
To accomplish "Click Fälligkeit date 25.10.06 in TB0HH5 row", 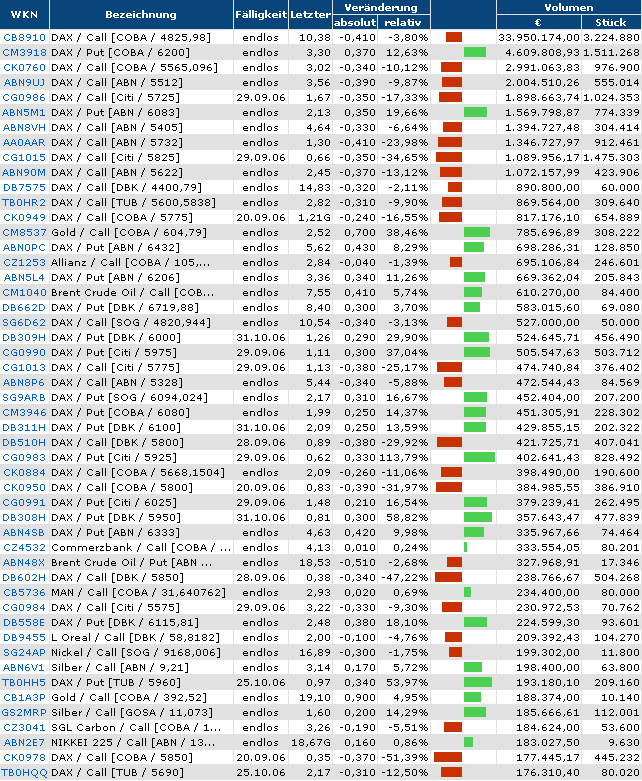I will click(260, 682).
